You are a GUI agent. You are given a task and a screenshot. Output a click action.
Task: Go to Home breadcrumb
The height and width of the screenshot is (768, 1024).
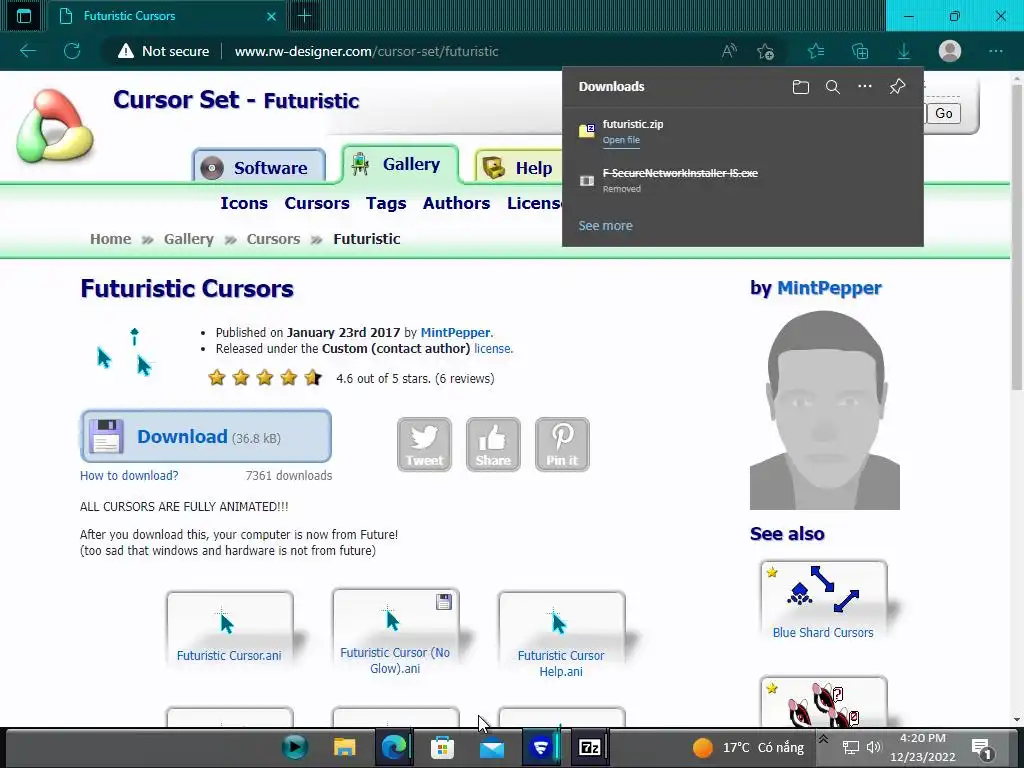[x=110, y=239]
